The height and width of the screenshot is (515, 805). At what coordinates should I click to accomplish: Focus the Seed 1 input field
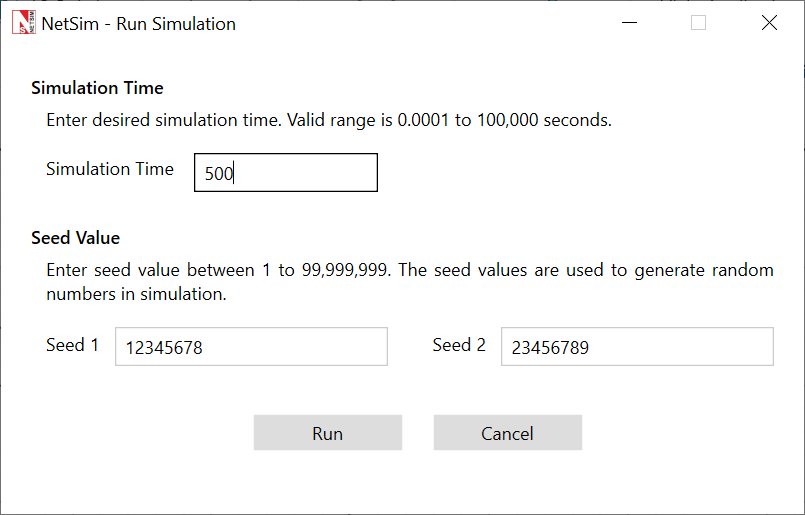click(x=251, y=347)
